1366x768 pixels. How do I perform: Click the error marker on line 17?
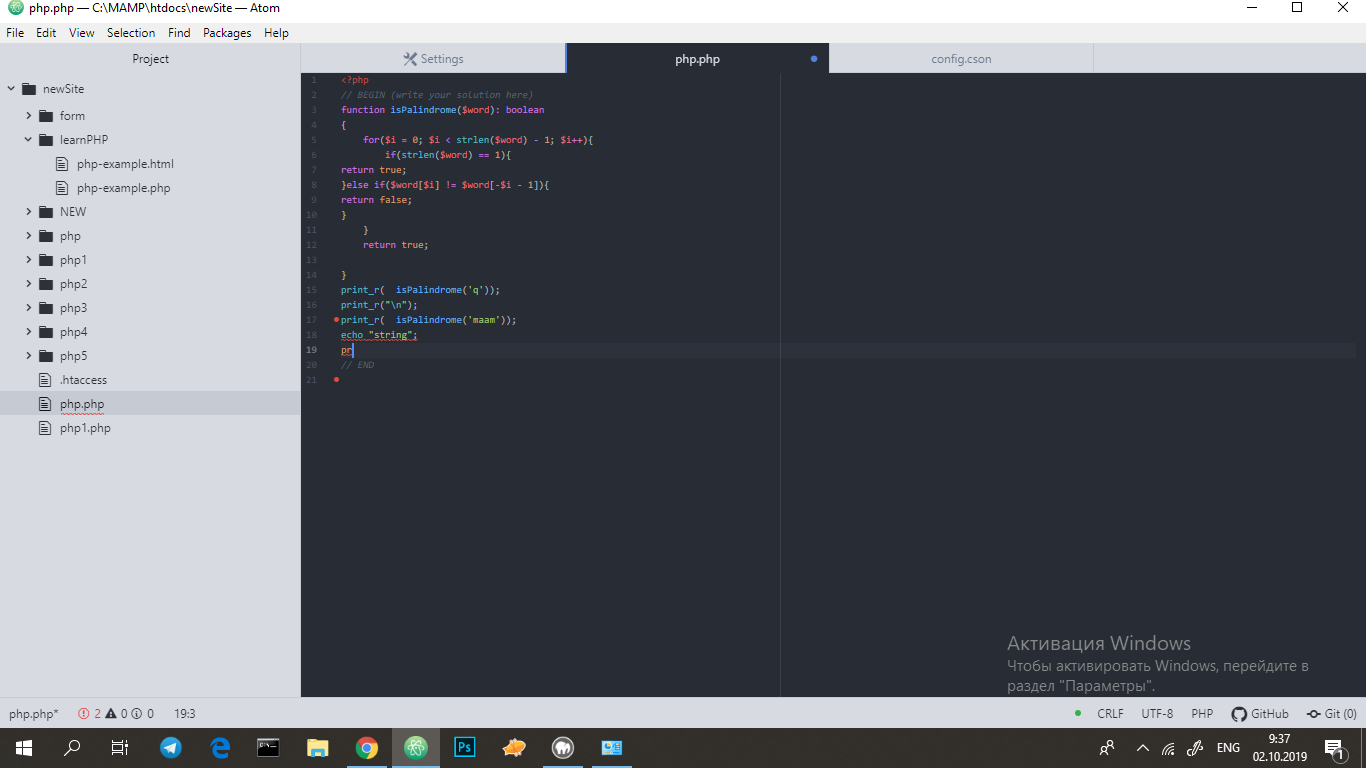click(336, 320)
